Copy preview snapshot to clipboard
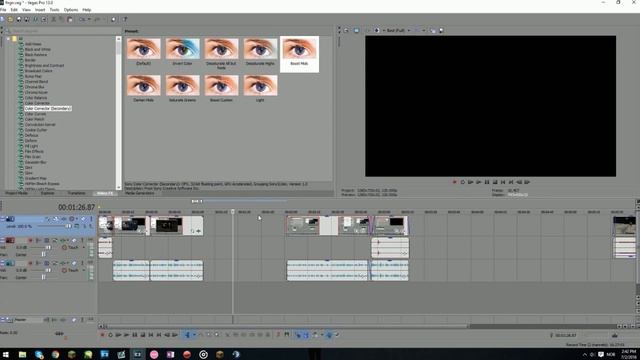 433,30
